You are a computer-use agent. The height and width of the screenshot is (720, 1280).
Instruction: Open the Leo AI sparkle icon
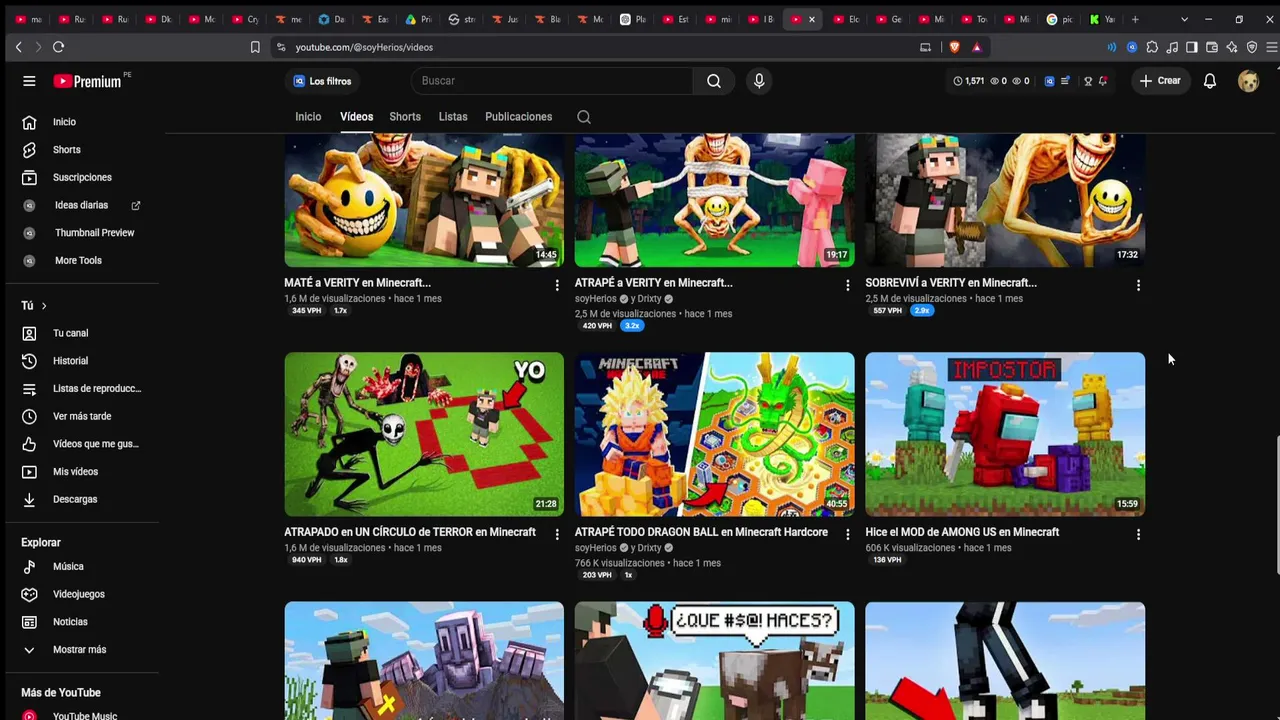click(1232, 47)
